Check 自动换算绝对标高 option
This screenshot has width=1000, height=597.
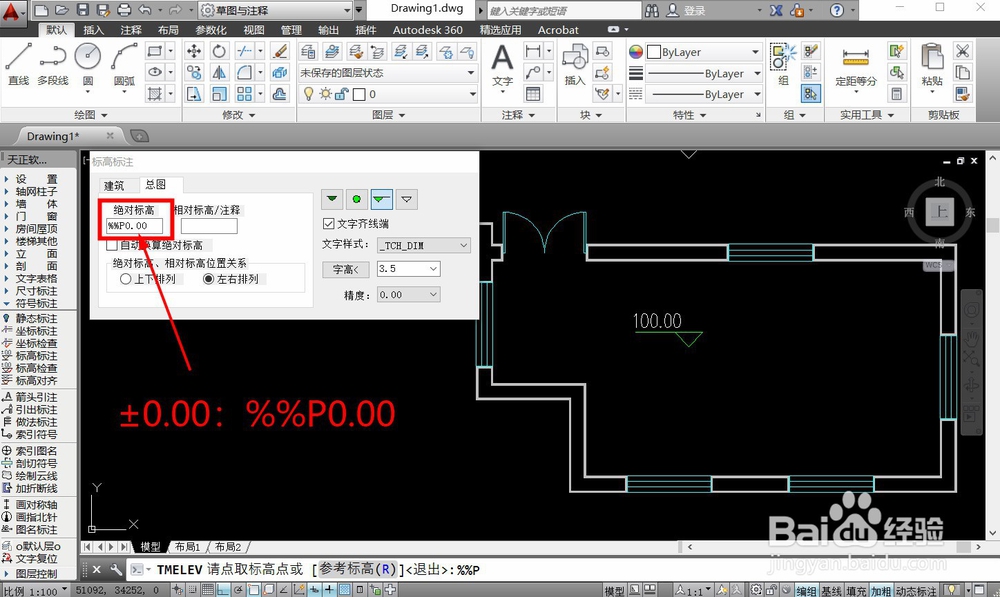point(112,245)
